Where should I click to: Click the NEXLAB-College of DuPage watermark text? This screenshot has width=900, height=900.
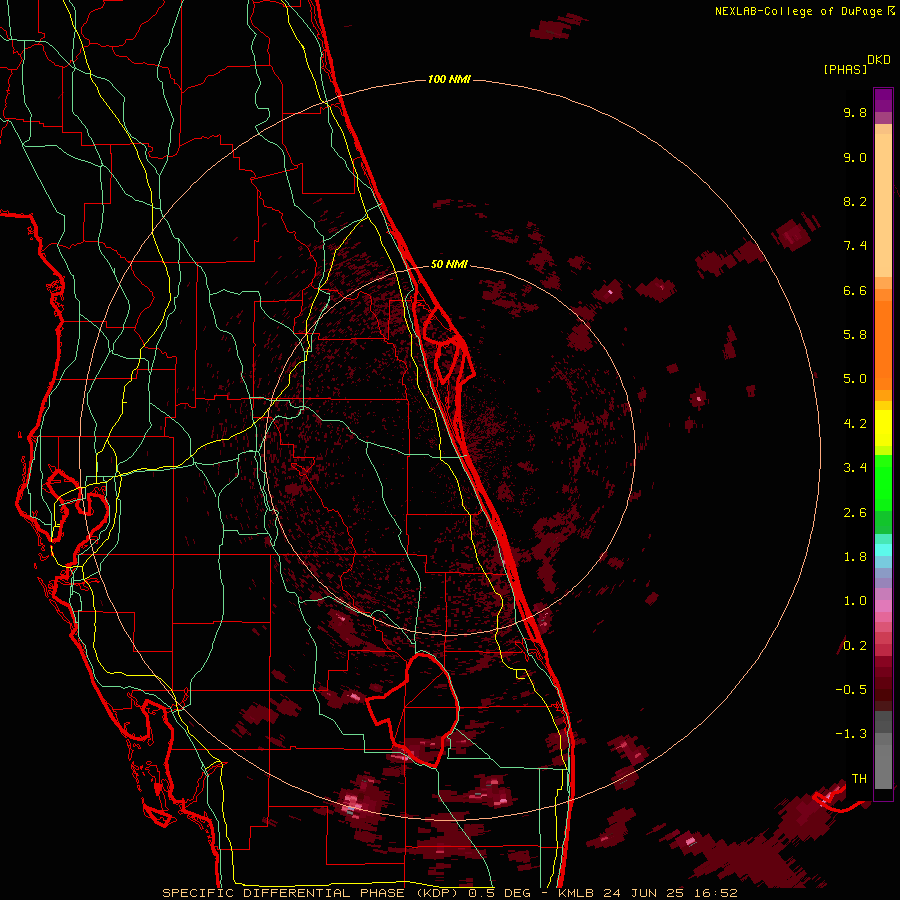click(x=801, y=11)
